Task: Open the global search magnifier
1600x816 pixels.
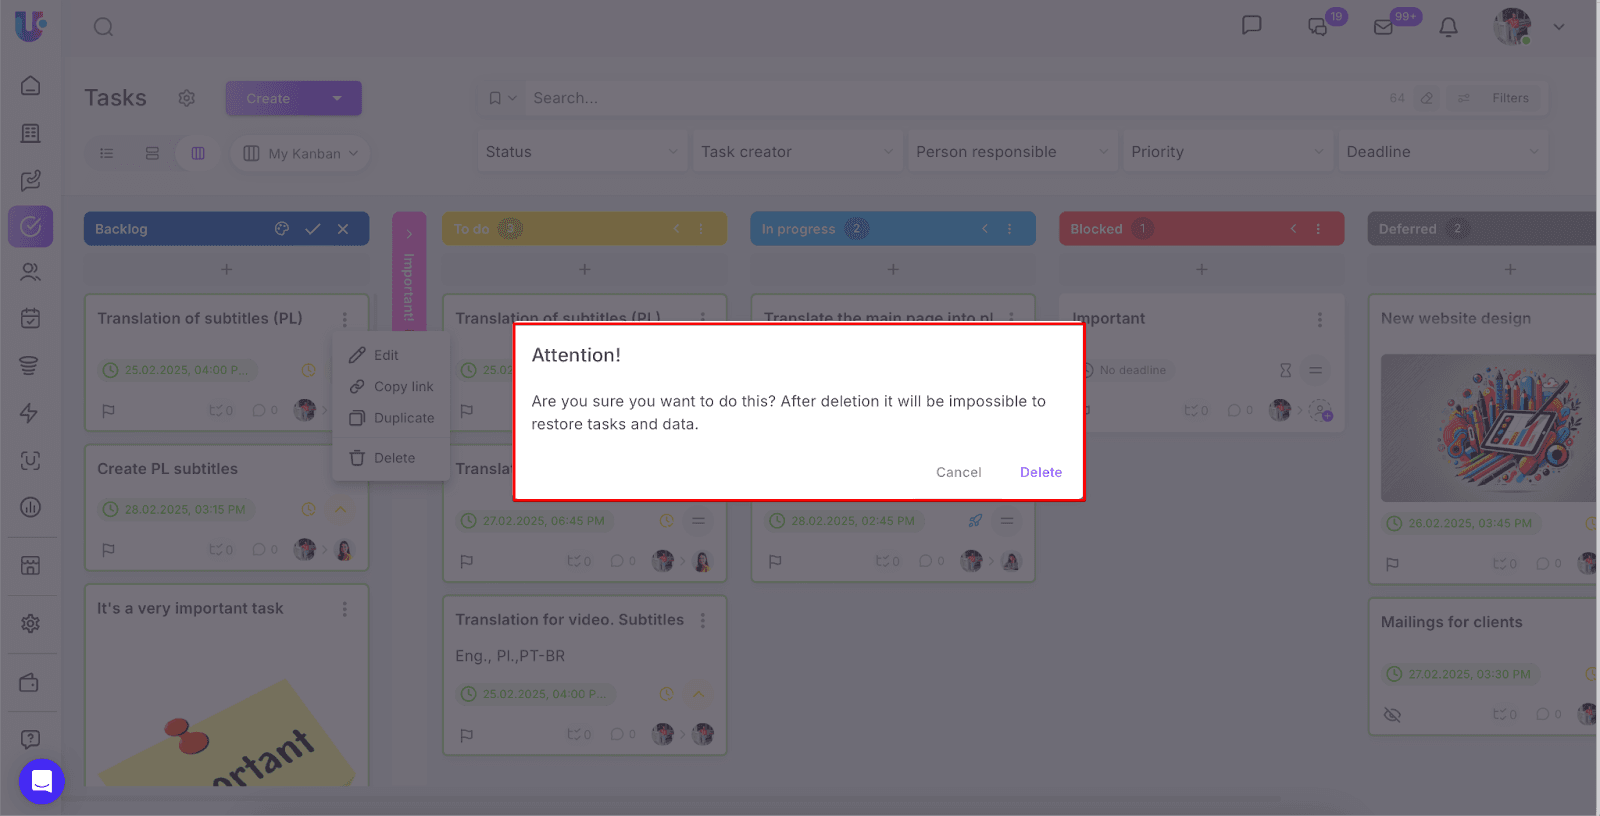Action: [x=103, y=27]
